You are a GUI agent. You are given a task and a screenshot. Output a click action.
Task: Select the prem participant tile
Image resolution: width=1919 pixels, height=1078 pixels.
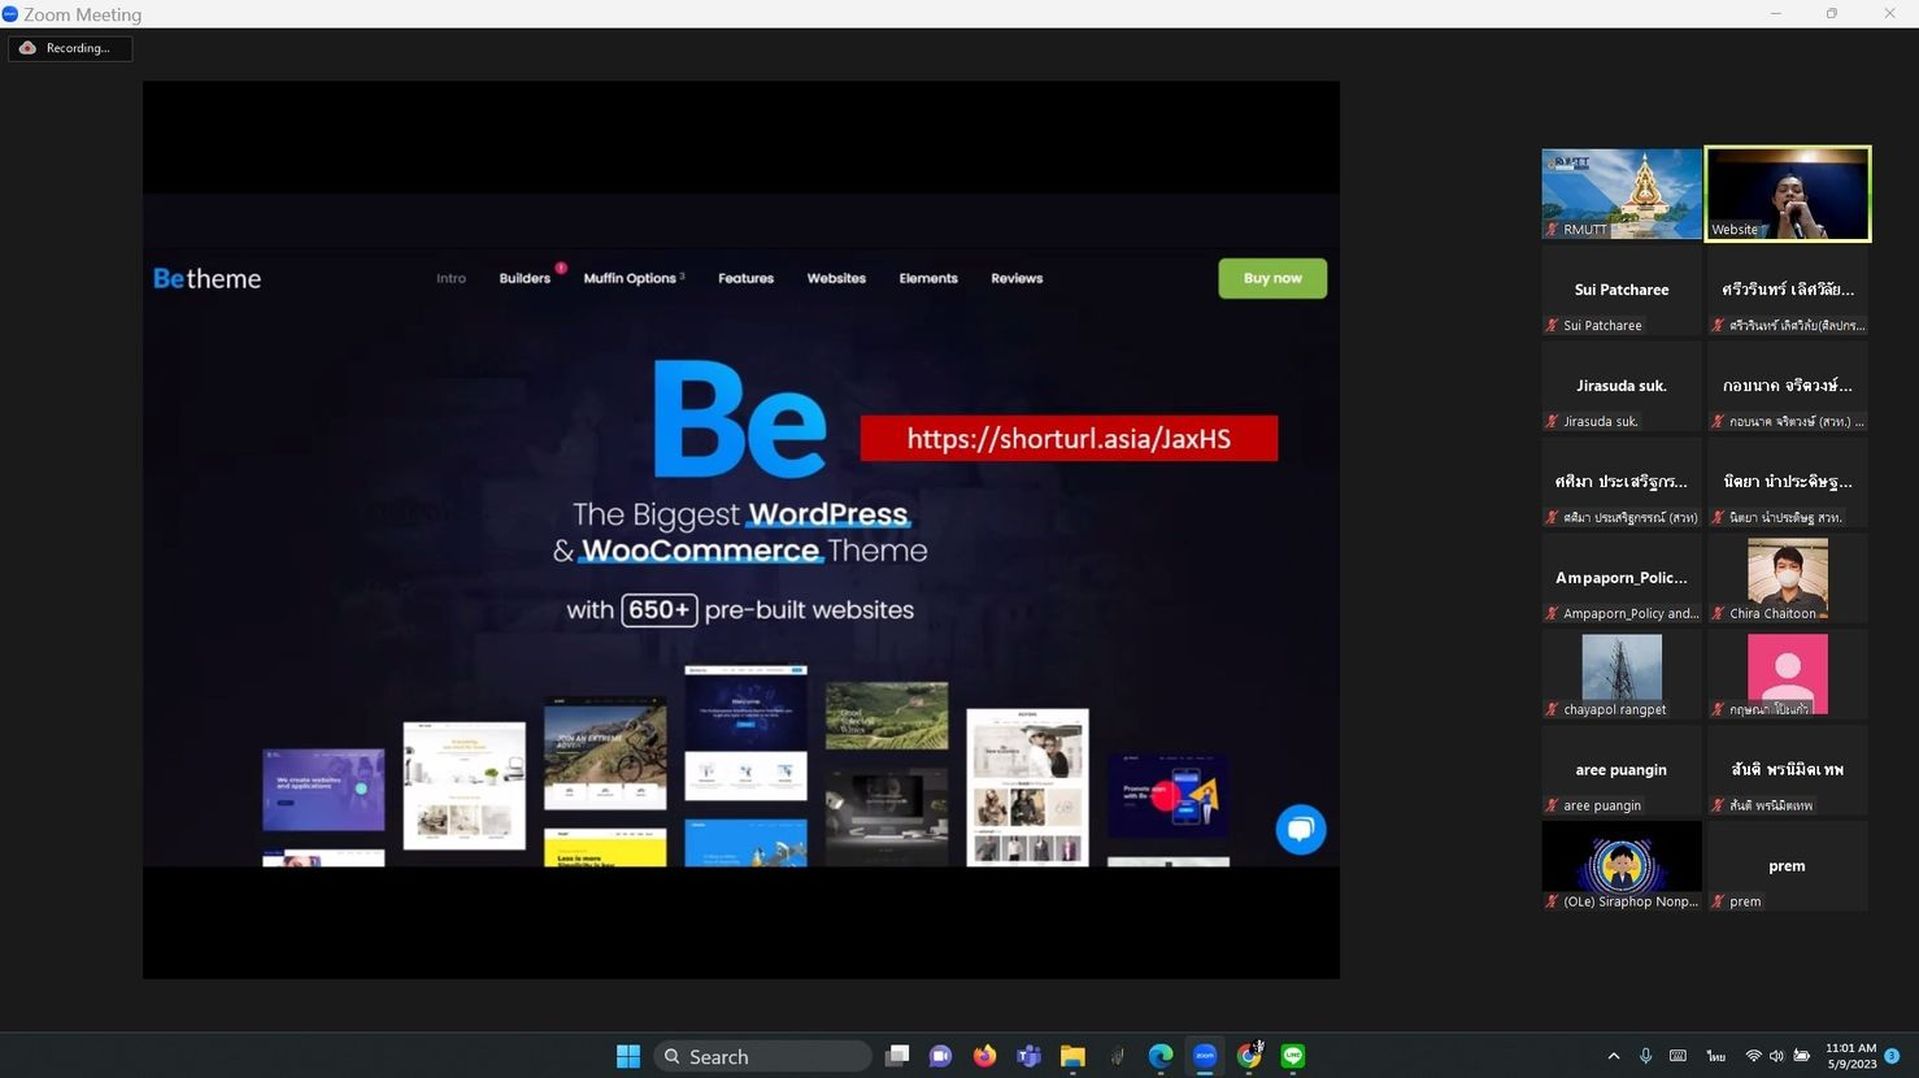1787,866
